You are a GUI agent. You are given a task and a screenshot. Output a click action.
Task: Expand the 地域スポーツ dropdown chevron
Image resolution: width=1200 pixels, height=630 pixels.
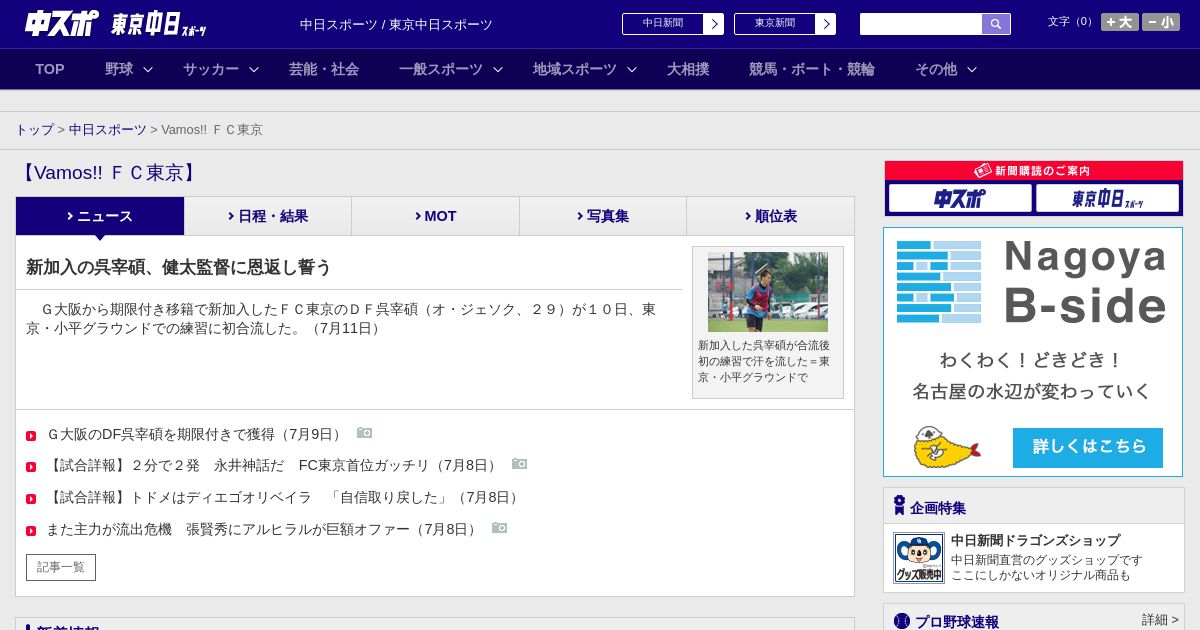click(632, 69)
